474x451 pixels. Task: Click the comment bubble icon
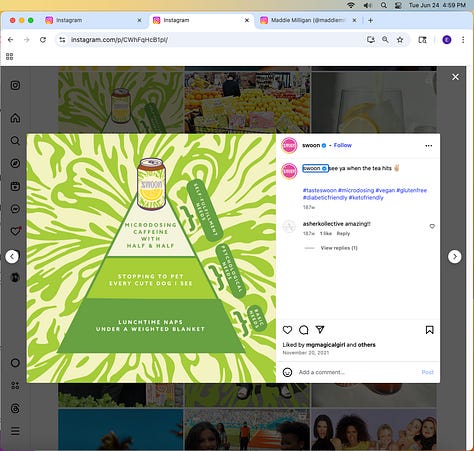pos(304,330)
